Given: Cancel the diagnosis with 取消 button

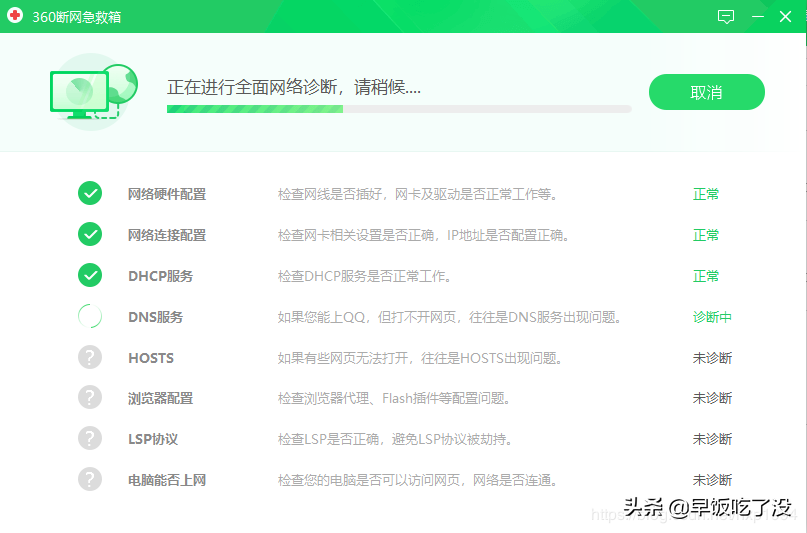Looking at the screenshot, I should pos(707,92).
